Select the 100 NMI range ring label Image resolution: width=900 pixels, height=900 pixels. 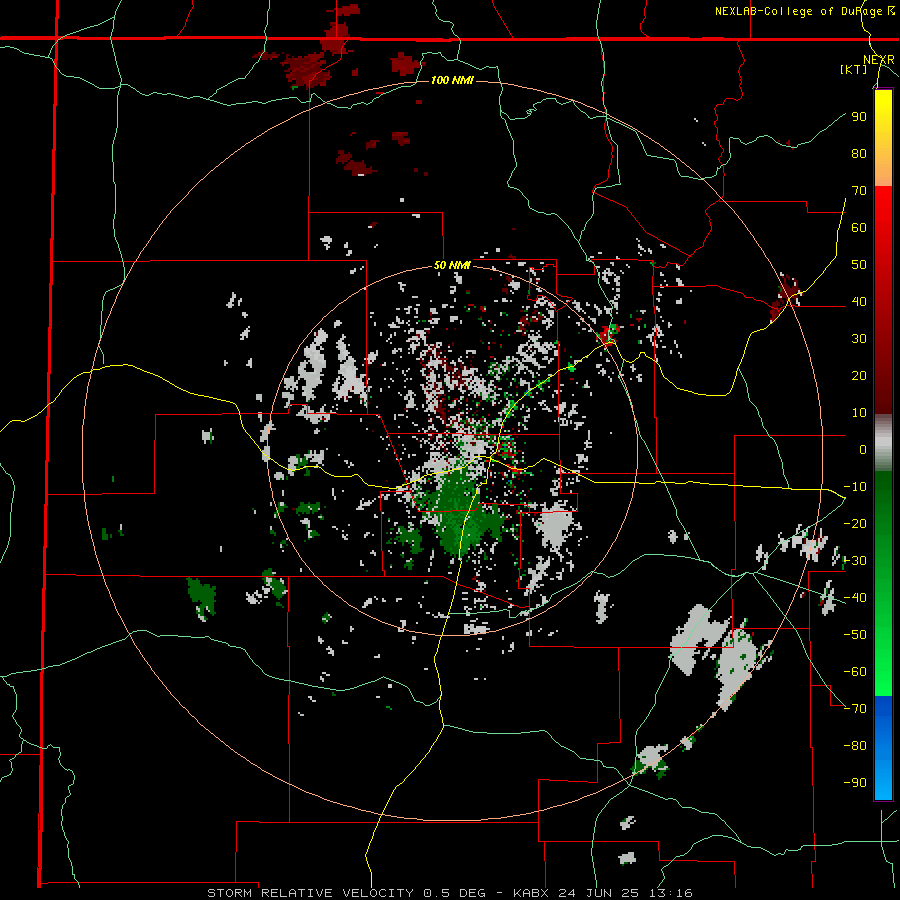[452, 80]
